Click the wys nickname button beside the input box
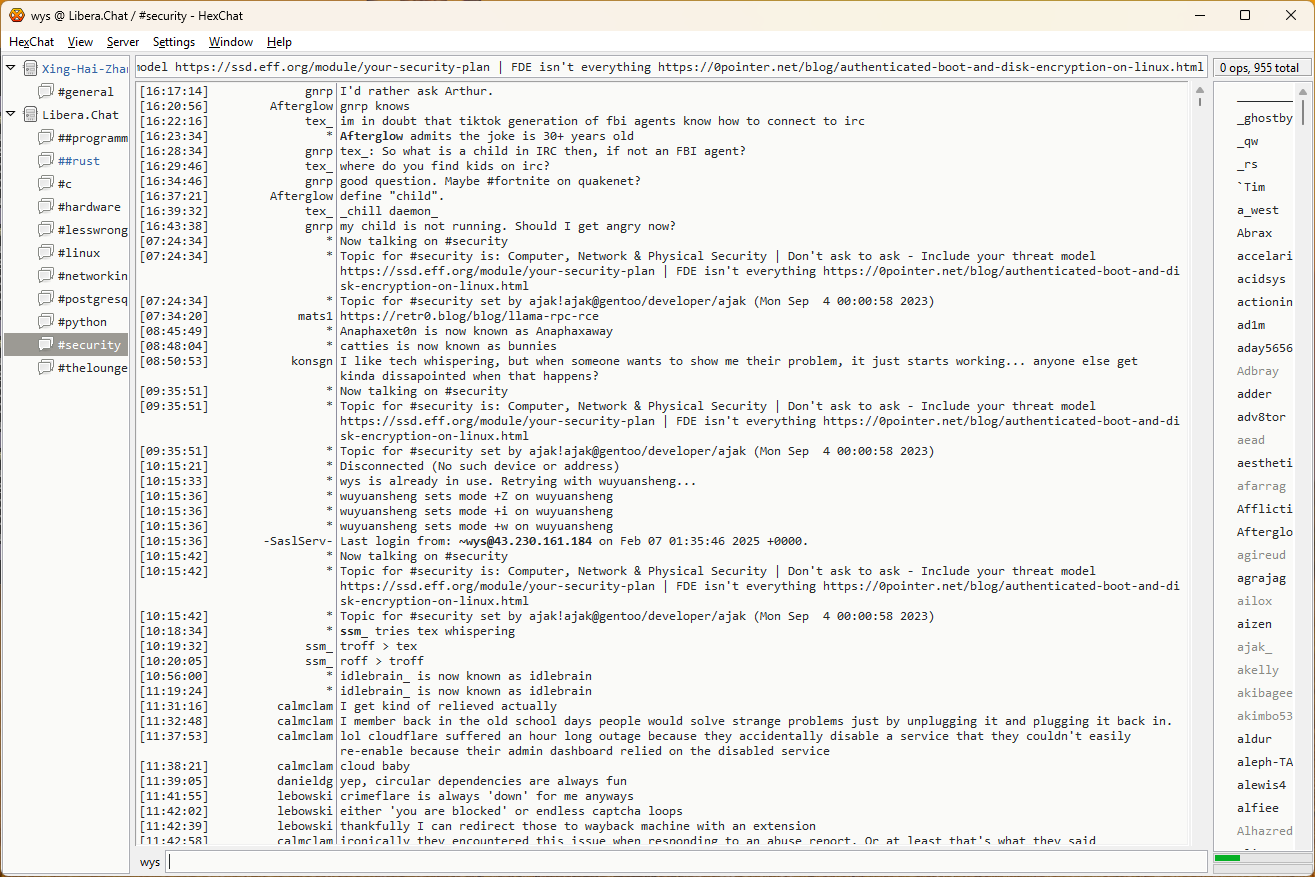 pos(150,862)
